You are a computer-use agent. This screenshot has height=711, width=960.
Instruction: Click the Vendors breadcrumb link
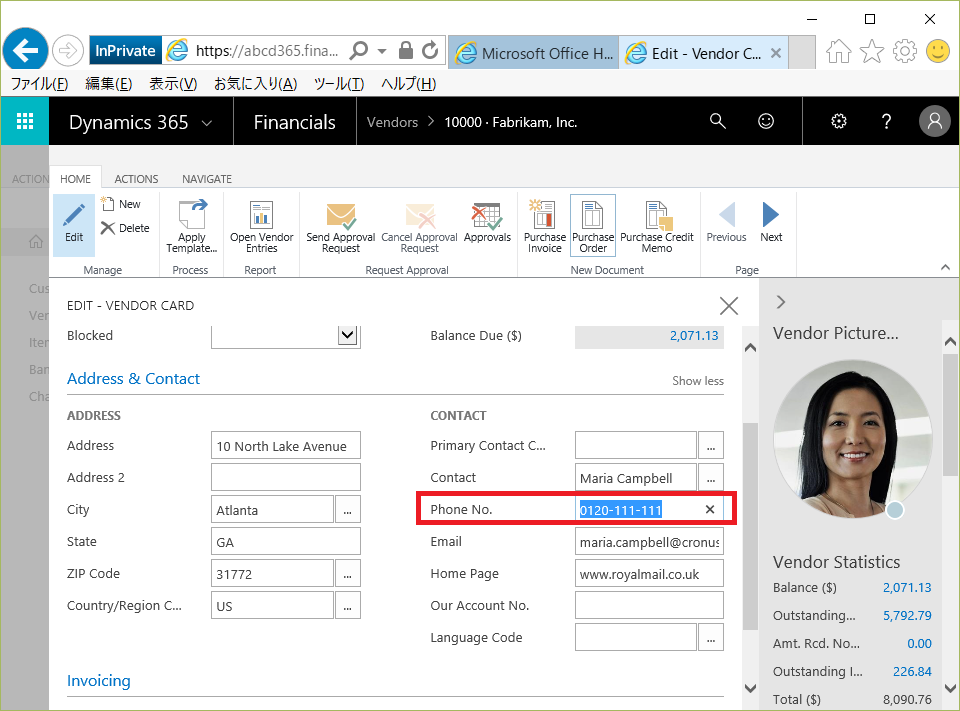coord(392,122)
